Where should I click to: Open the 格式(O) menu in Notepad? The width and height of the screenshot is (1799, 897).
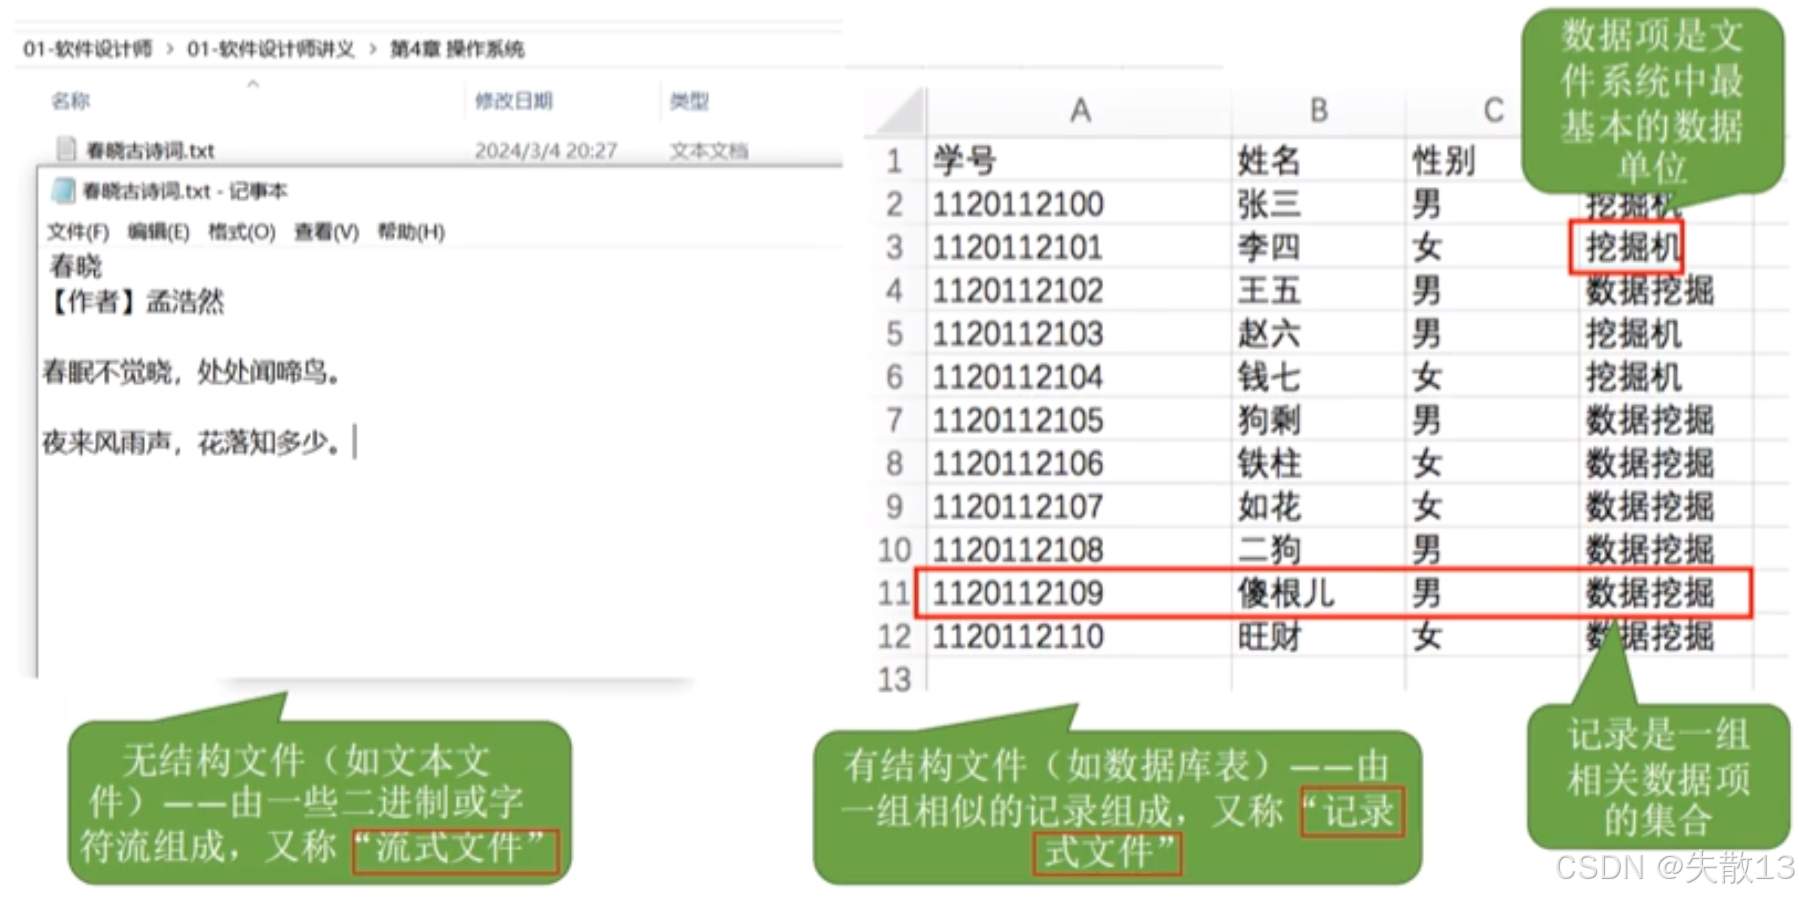241,232
